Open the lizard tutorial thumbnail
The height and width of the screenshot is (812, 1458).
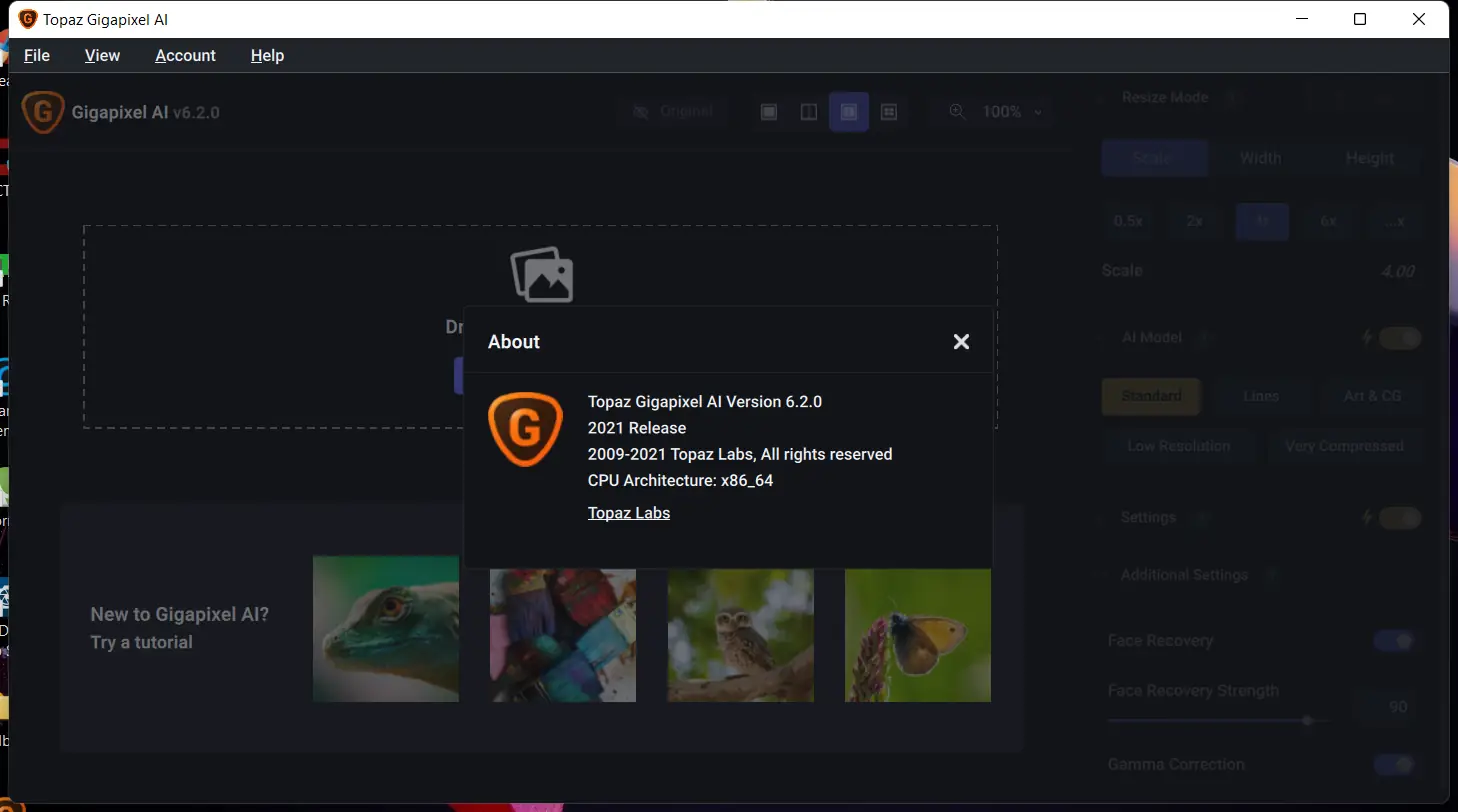(386, 629)
